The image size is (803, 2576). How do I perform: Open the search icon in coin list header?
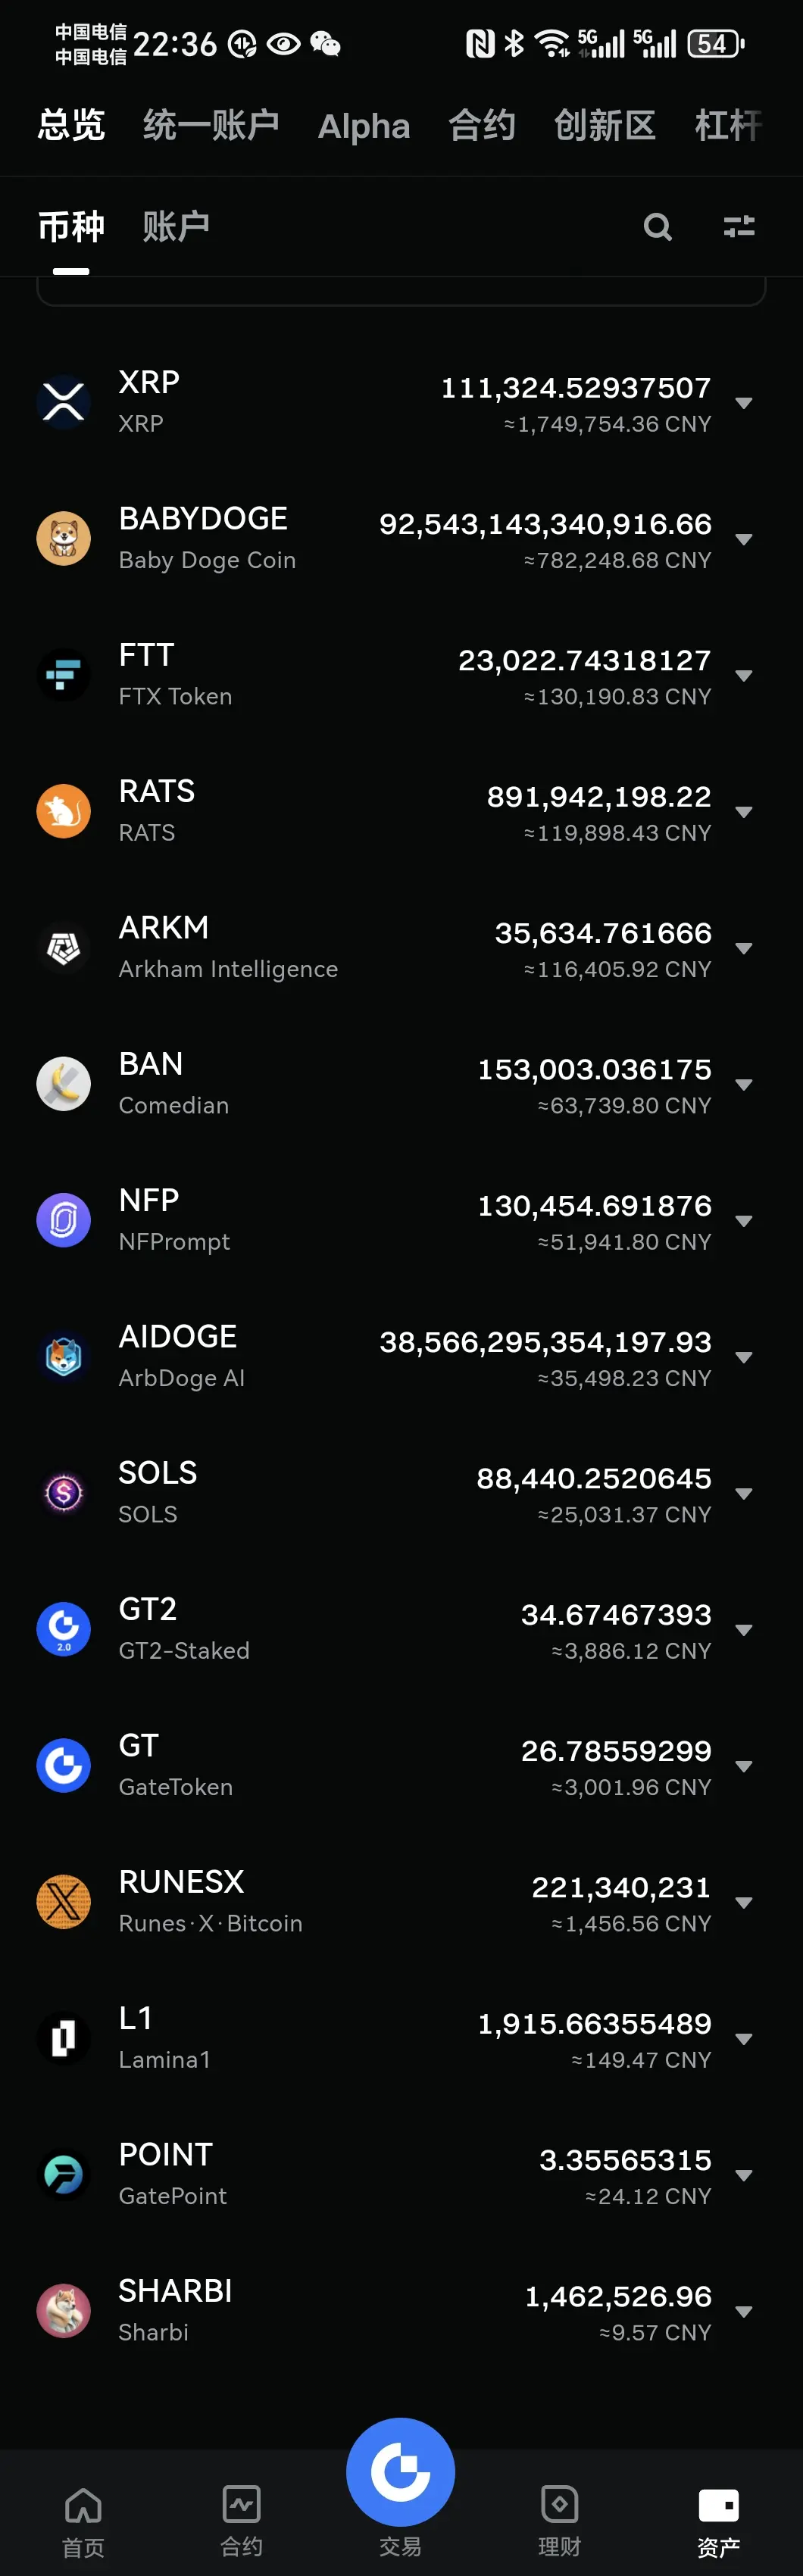click(x=657, y=227)
